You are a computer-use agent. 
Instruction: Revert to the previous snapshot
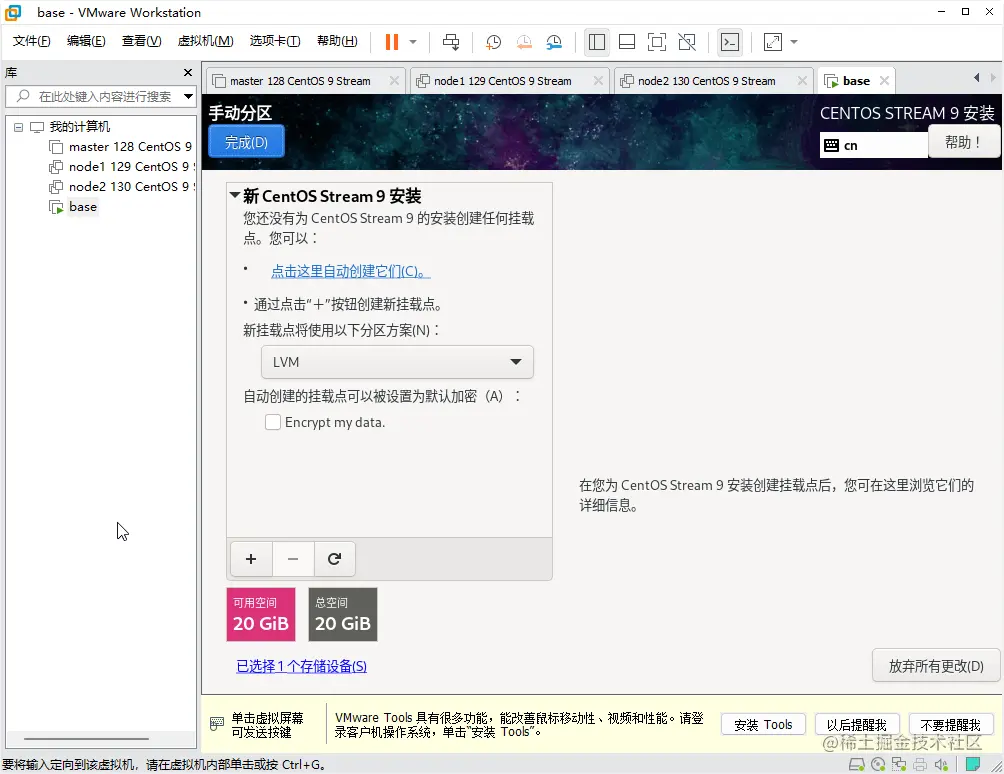tap(524, 42)
